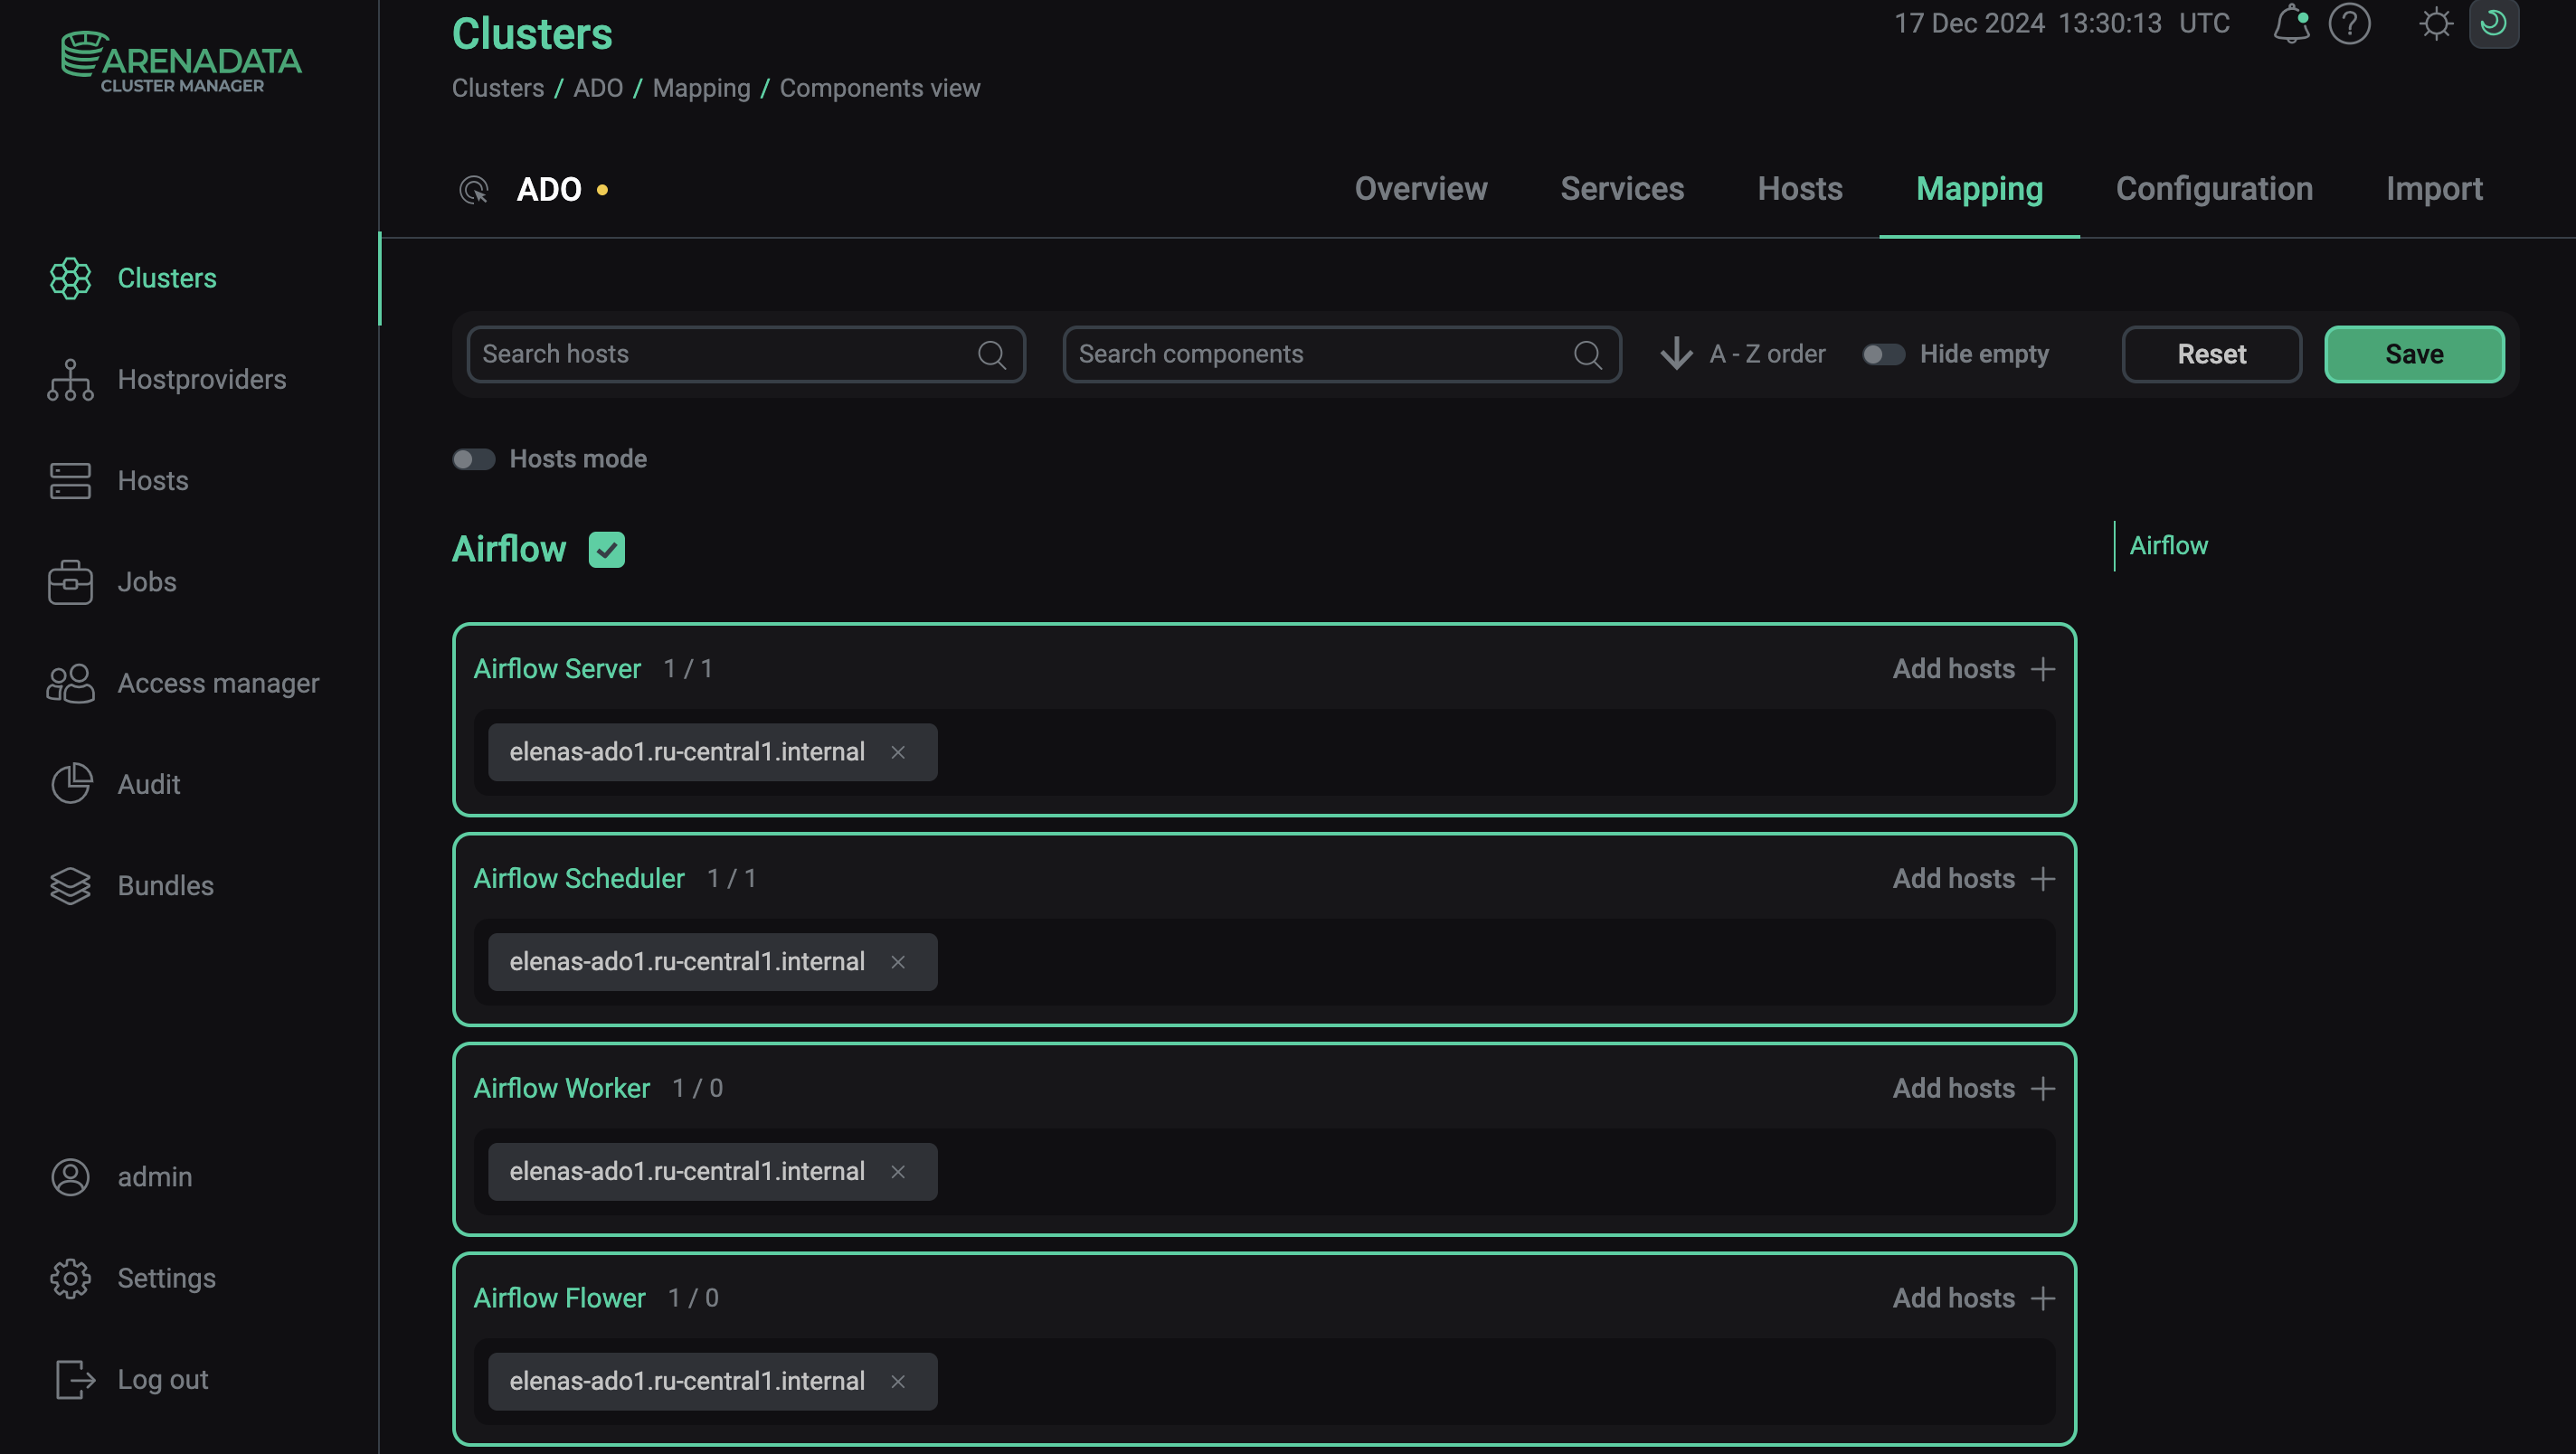Select the Bundles icon in sidebar
The height and width of the screenshot is (1454, 2576).
pyautogui.click(x=70, y=885)
